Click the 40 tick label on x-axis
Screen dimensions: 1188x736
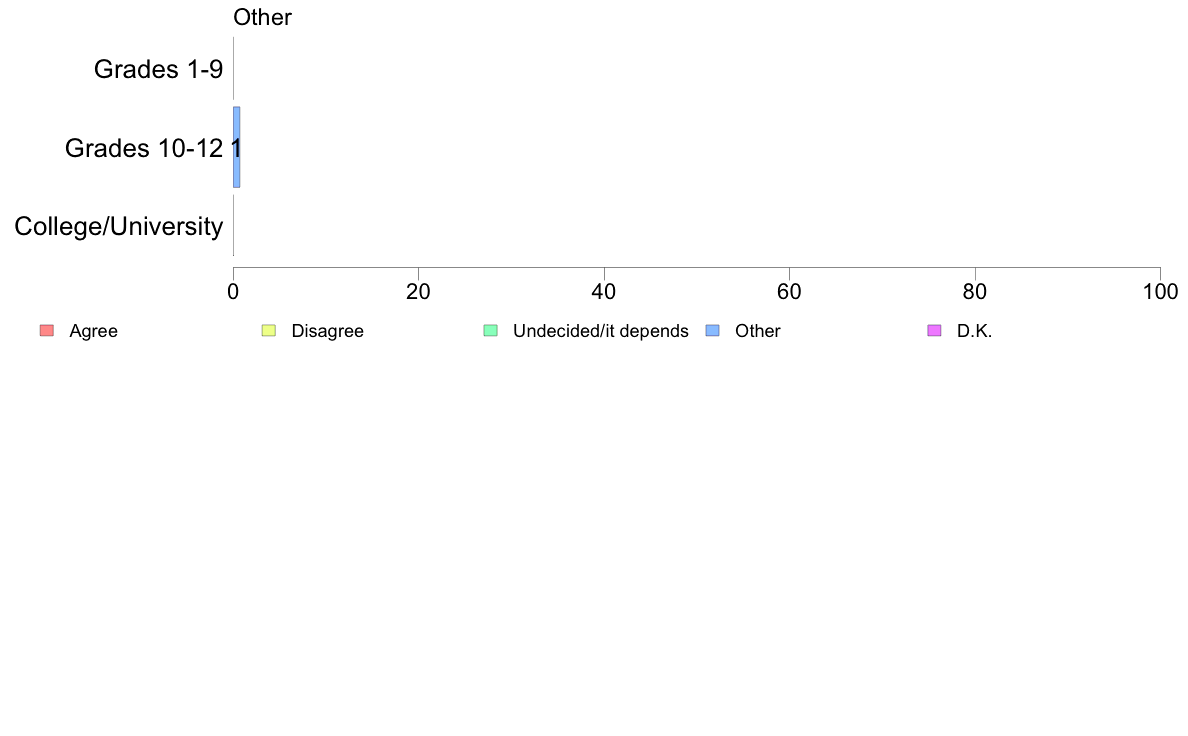click(604, 292)
